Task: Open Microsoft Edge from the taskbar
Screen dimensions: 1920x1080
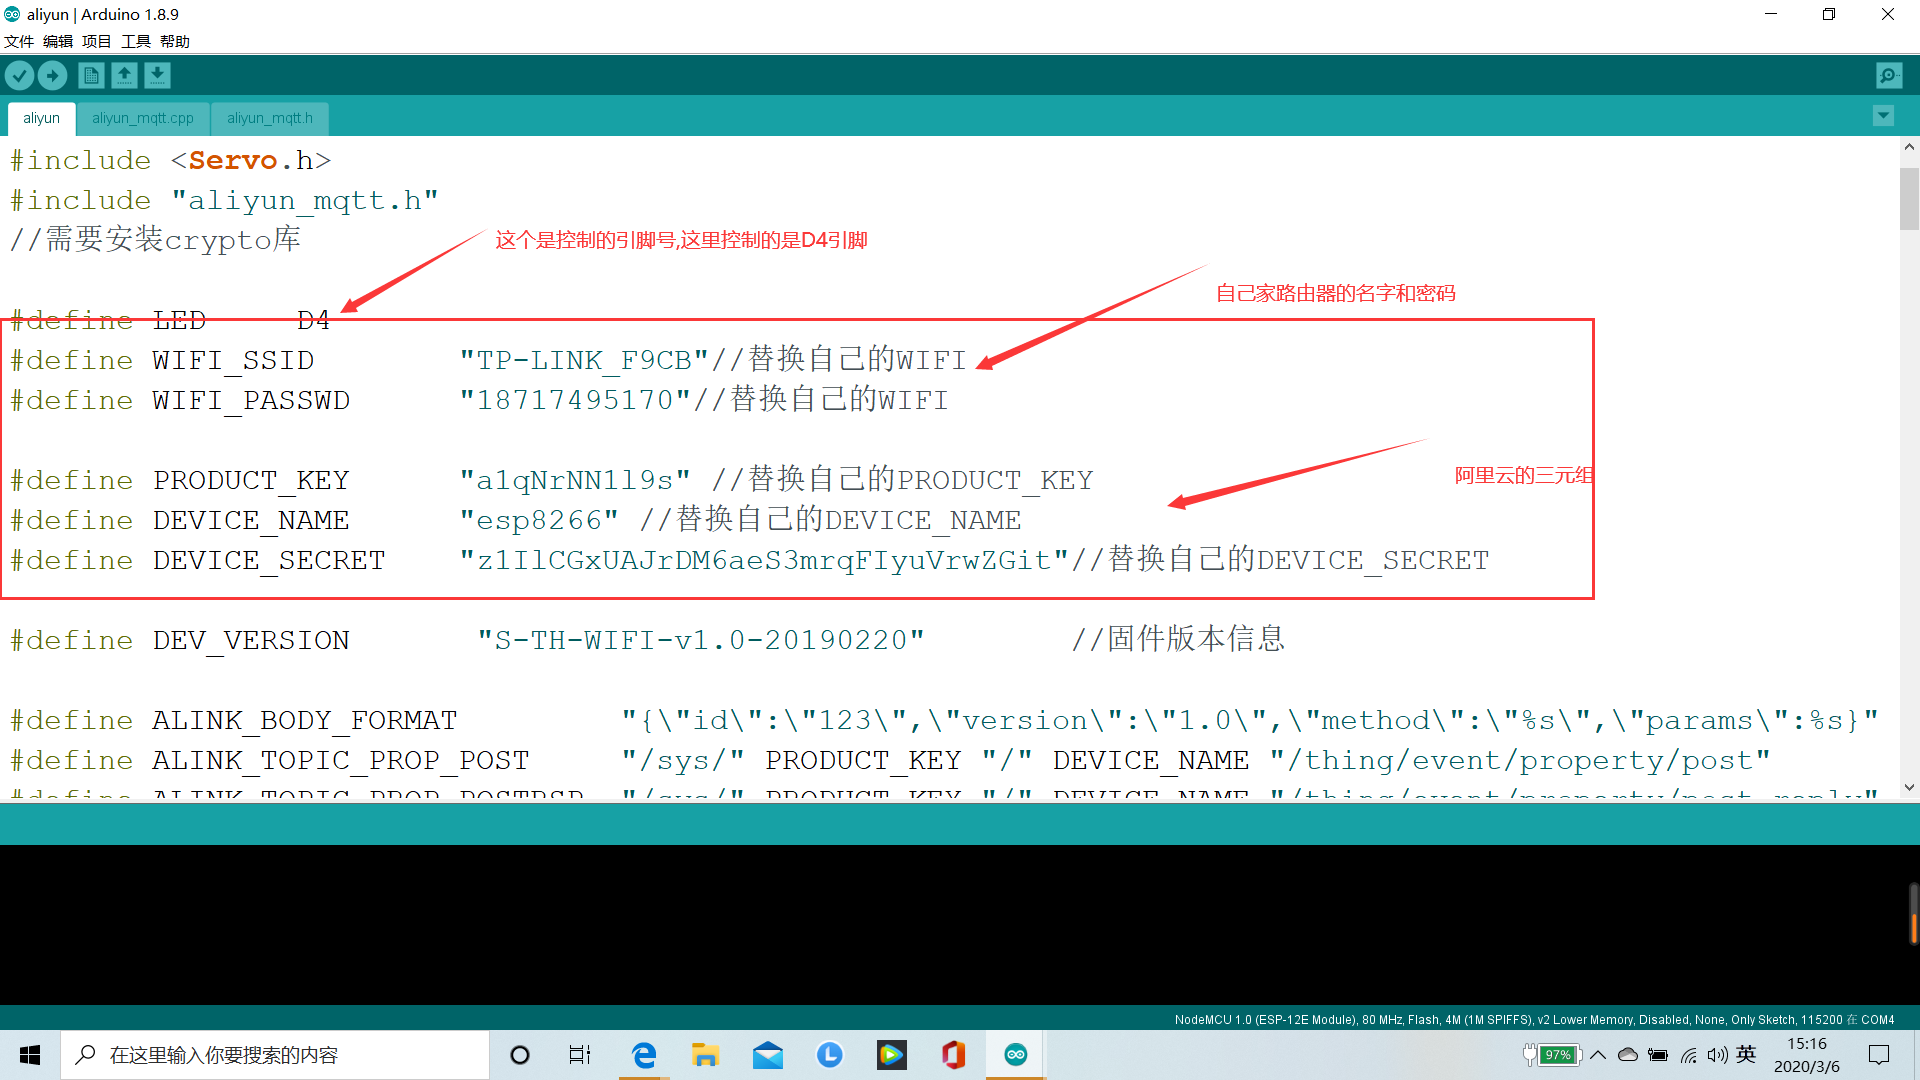Action: (x=644, y=1055)
